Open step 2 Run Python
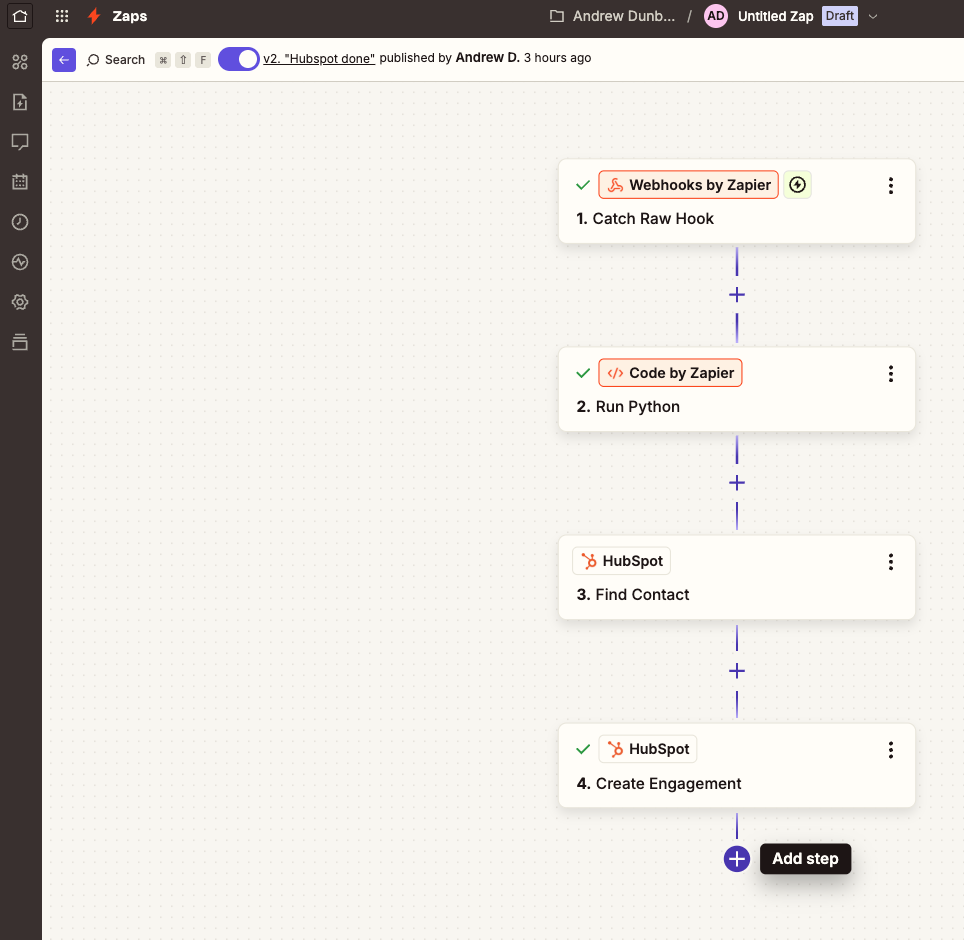 pyautogui.click(x=737, y=389)
